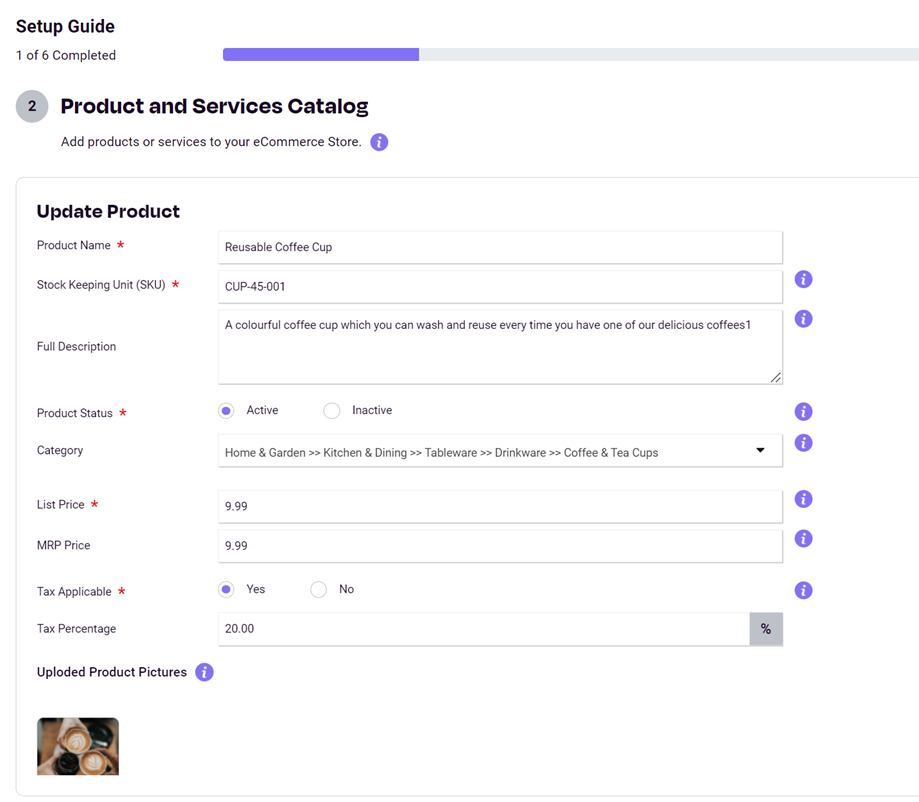Open the Category dropdown arrow
919x802 pixels.
(x=760, y=450)
